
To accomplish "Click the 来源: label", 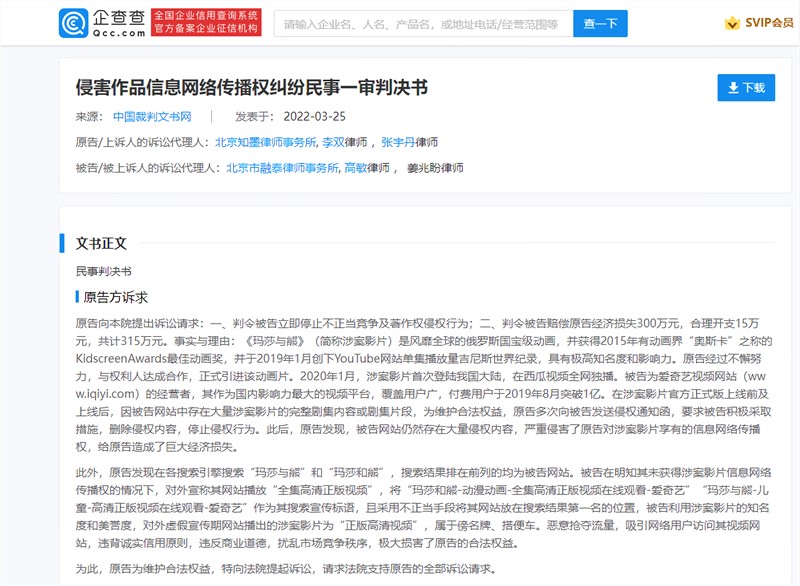I will pos(89,117).
